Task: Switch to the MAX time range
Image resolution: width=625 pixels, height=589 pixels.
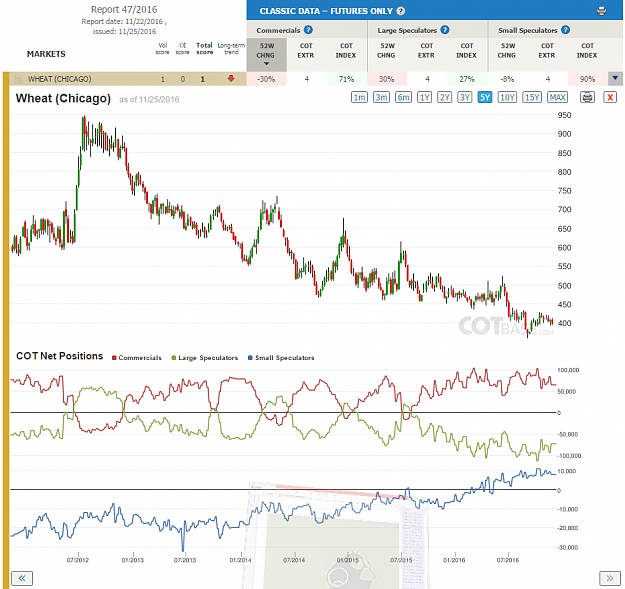Action: [557, 97]
